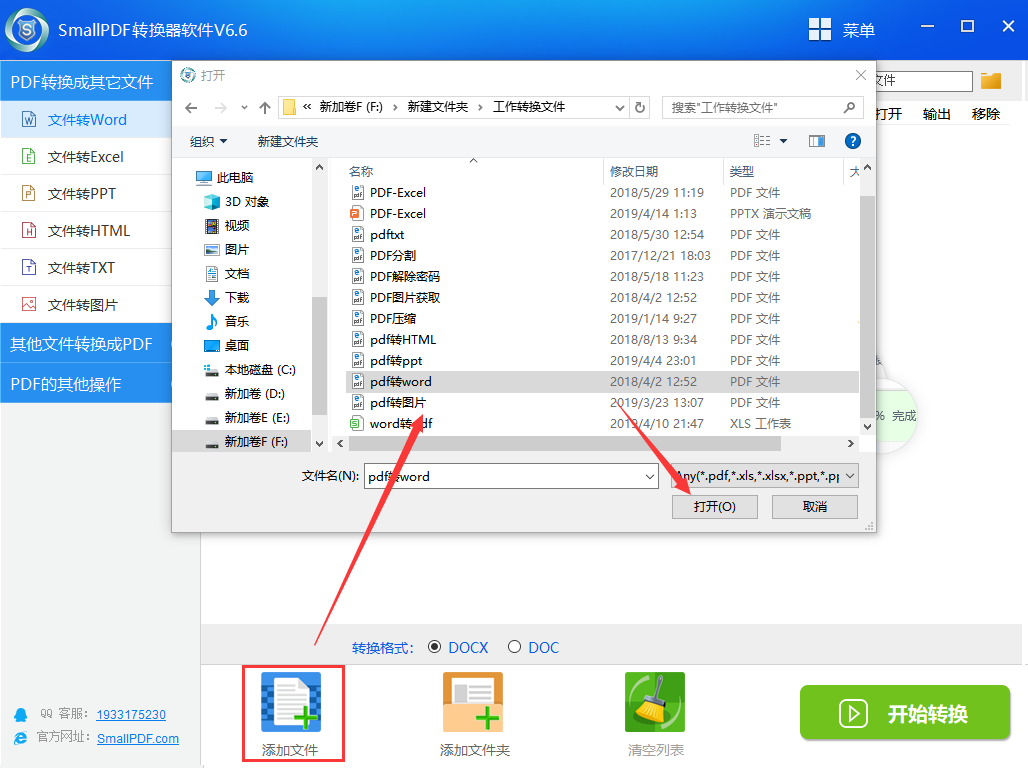Screen dimensions: 1028x768
Task: Toggle the preview pane icon
Action: point(816,141)
